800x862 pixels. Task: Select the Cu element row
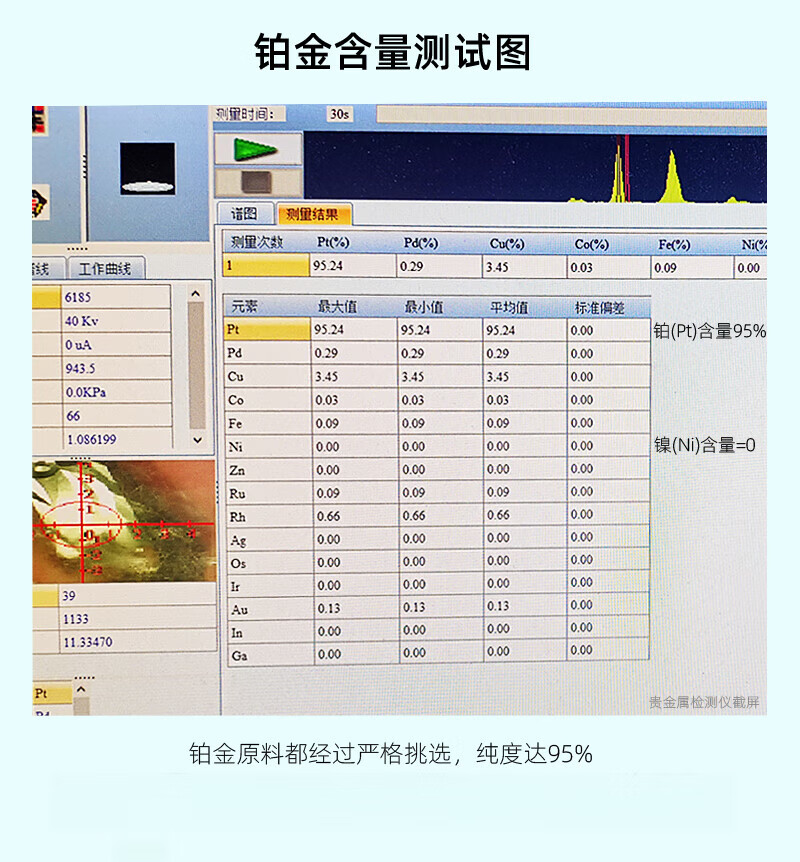coord(437,377)
